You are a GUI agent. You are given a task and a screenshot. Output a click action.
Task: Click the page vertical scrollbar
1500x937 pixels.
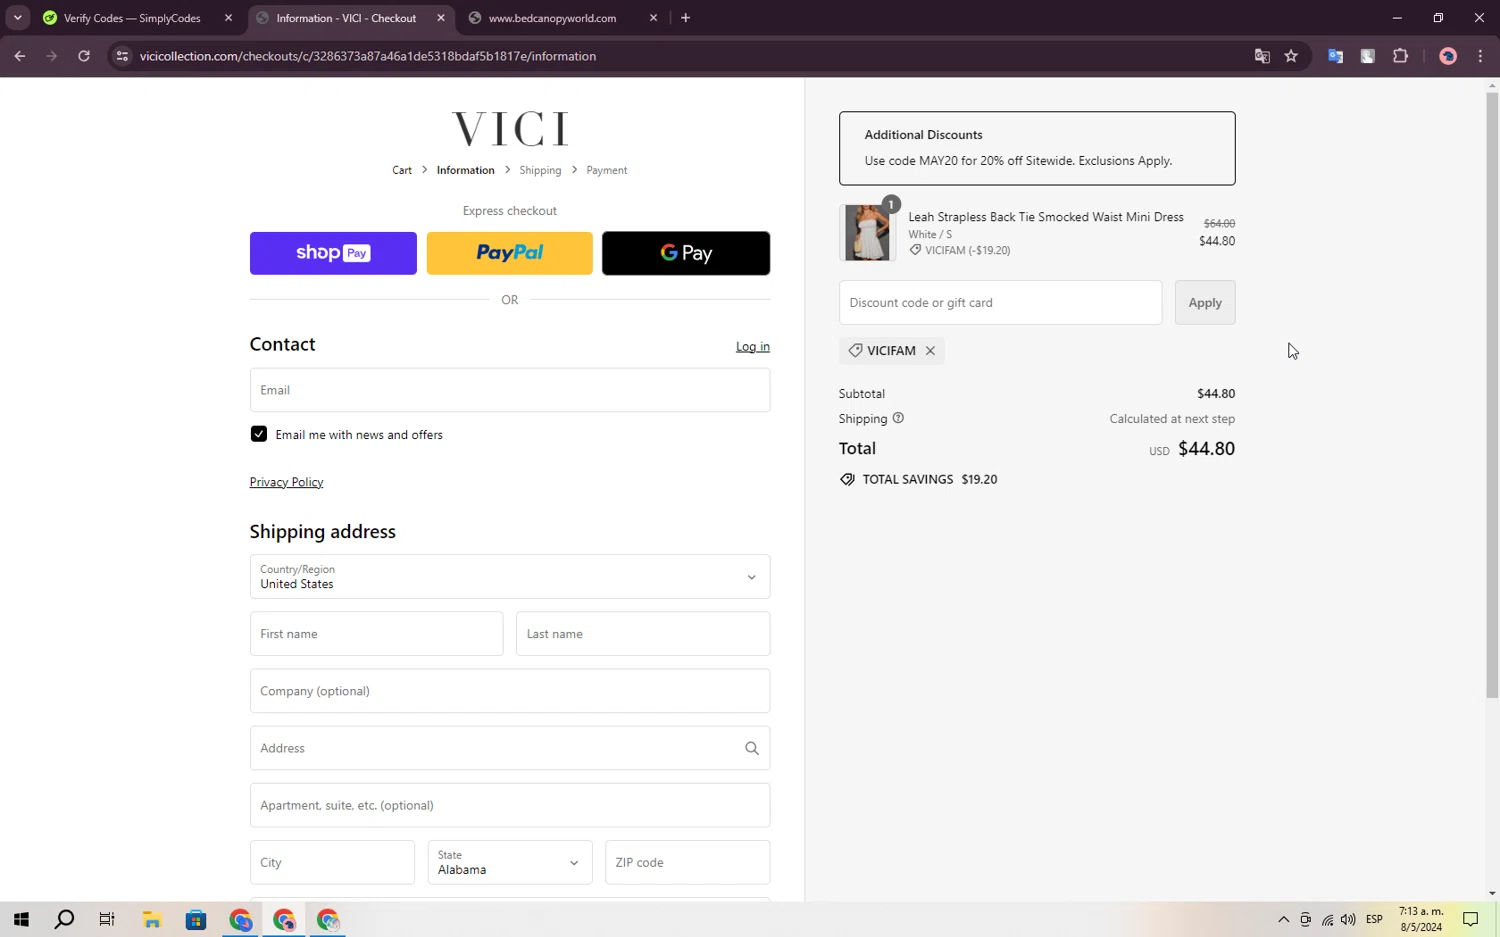tap(1492, 396)
